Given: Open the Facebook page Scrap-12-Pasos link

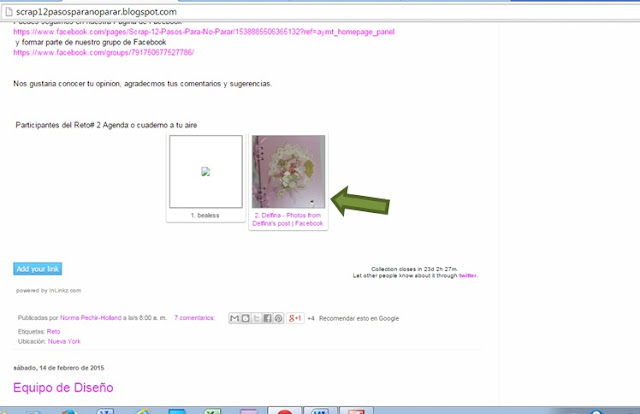Looking at the screenshot, I should click(x=204, y=32).
